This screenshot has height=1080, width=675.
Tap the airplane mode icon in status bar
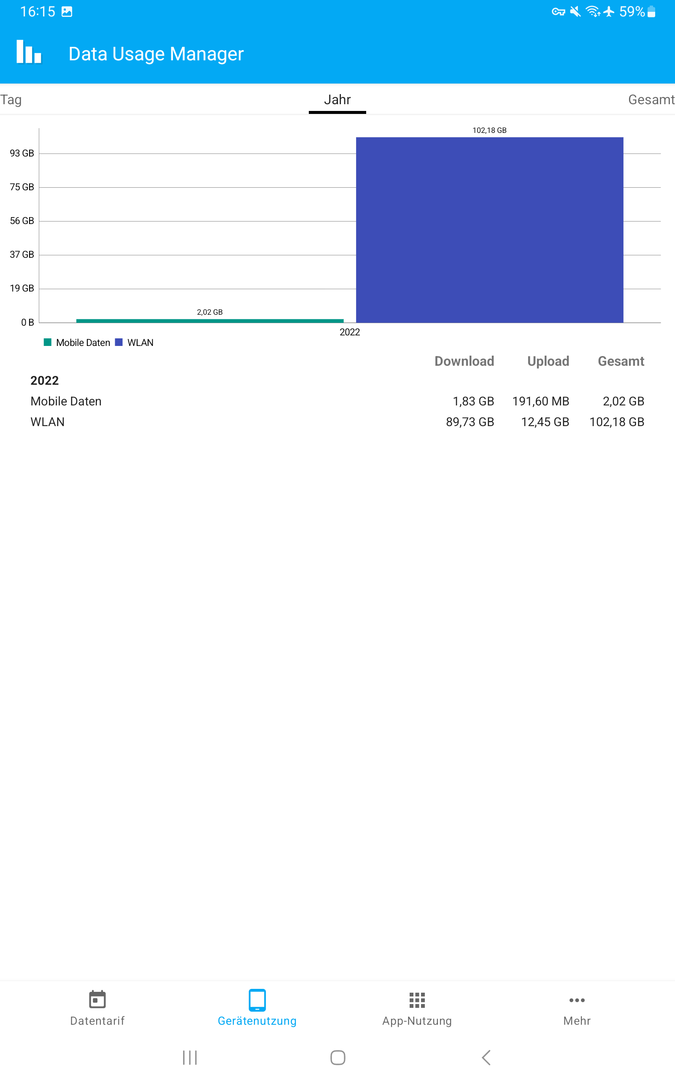click(x=609, y=12)
